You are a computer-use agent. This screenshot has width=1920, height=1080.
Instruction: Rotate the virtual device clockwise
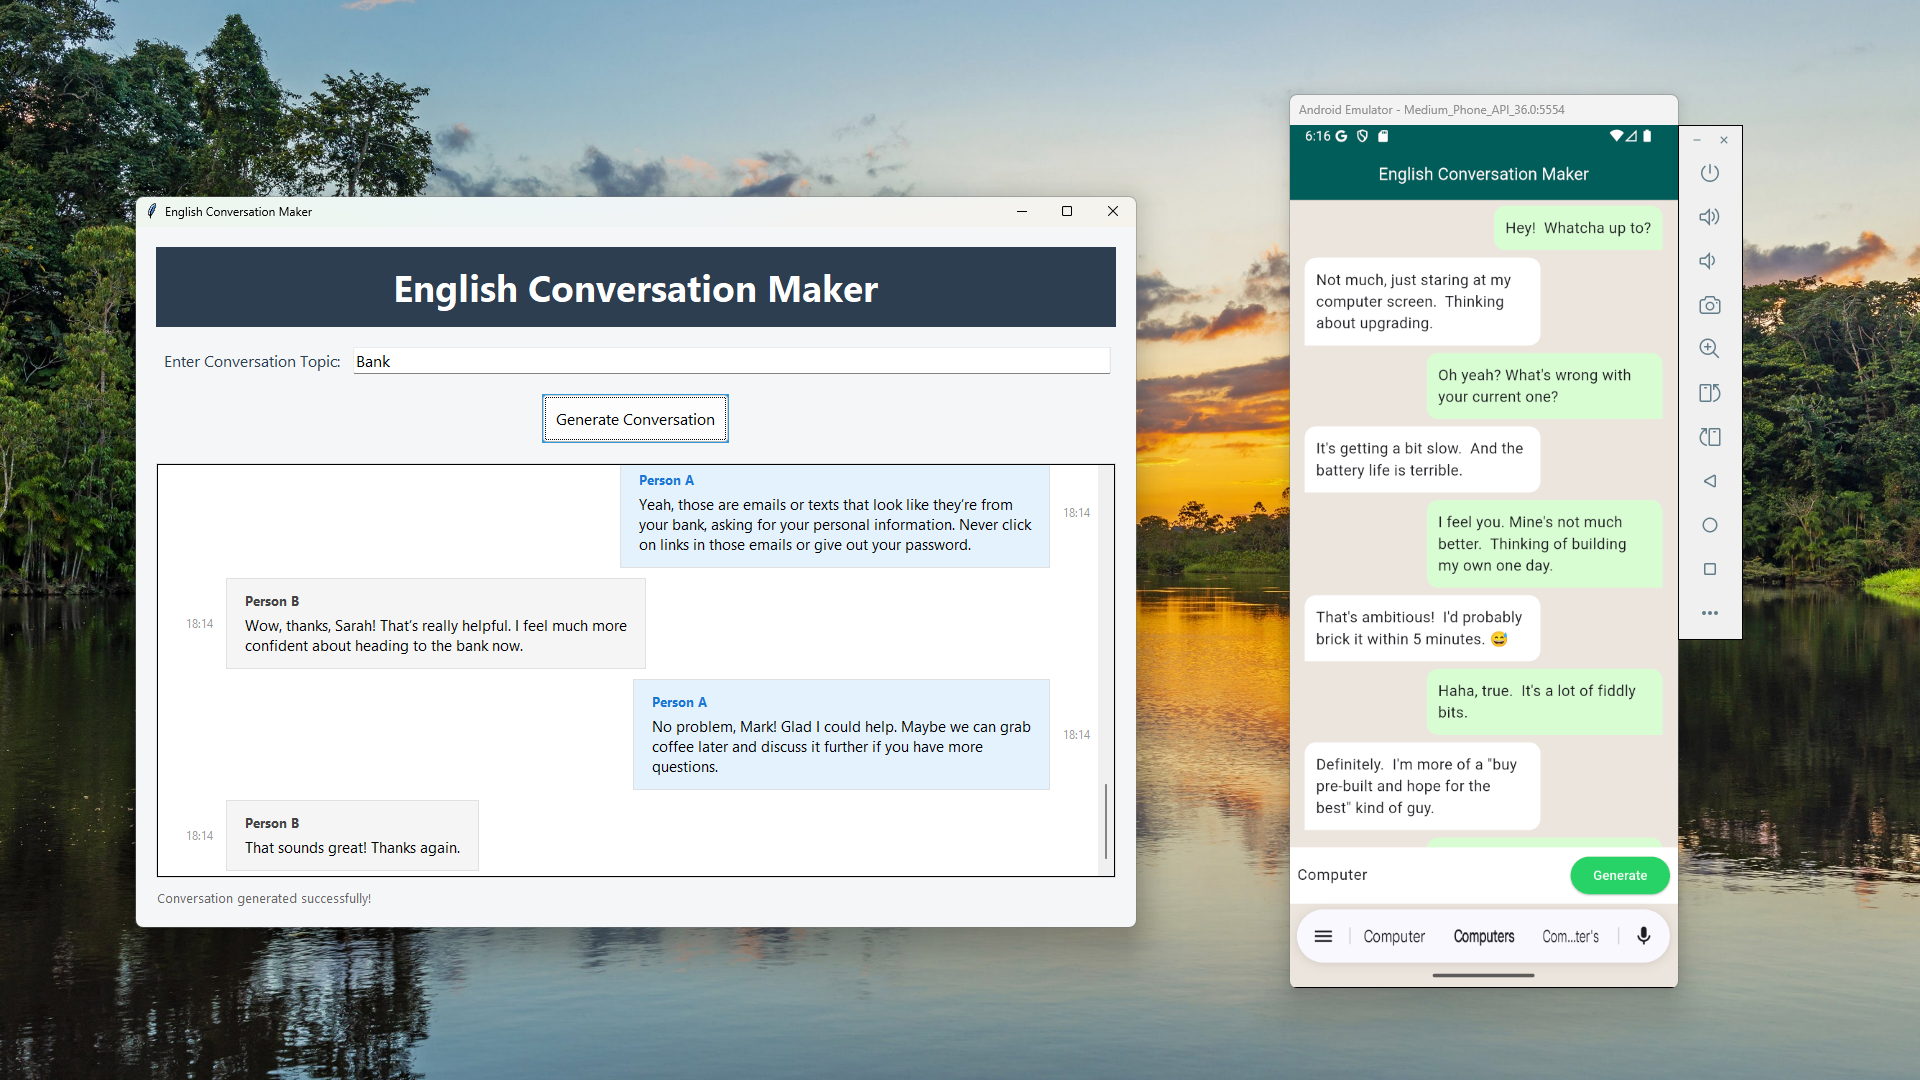pyautogui.click(x=1710, y=437)
